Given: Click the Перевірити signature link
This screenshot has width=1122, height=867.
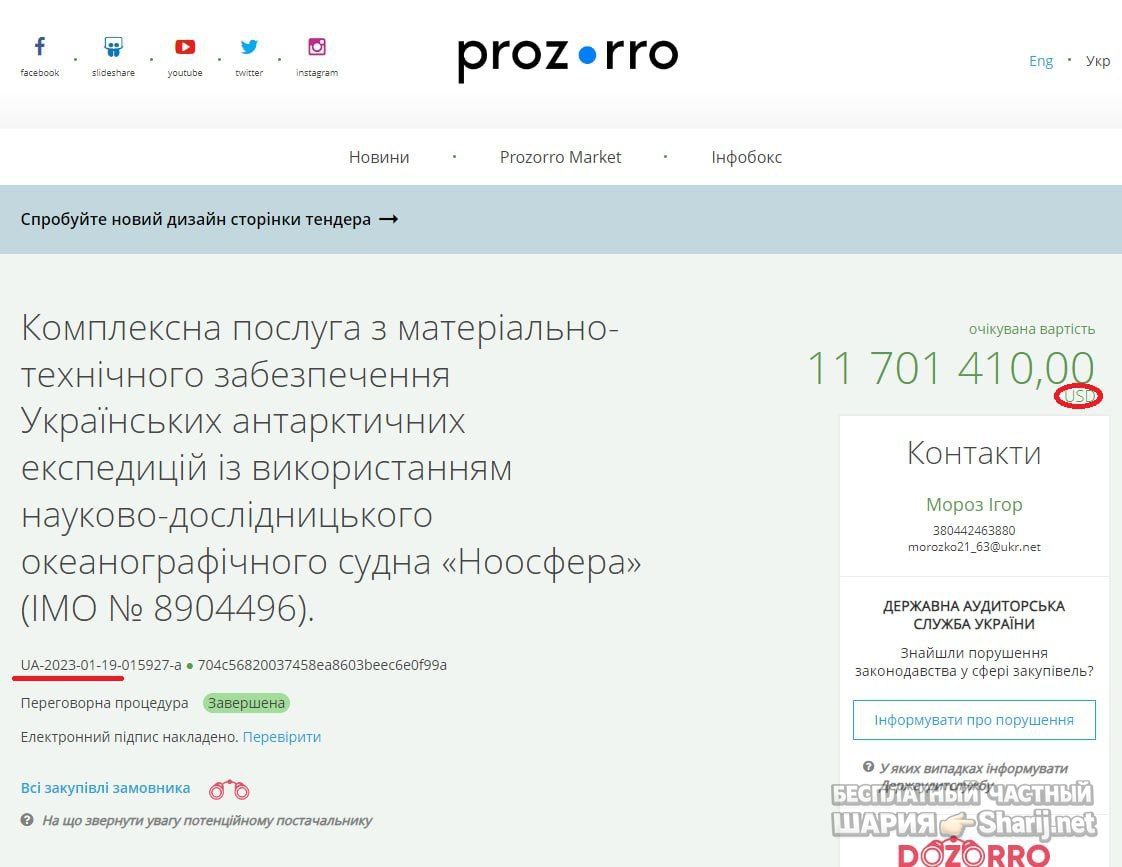Looking at the screenshot, I should coord(282,737).
